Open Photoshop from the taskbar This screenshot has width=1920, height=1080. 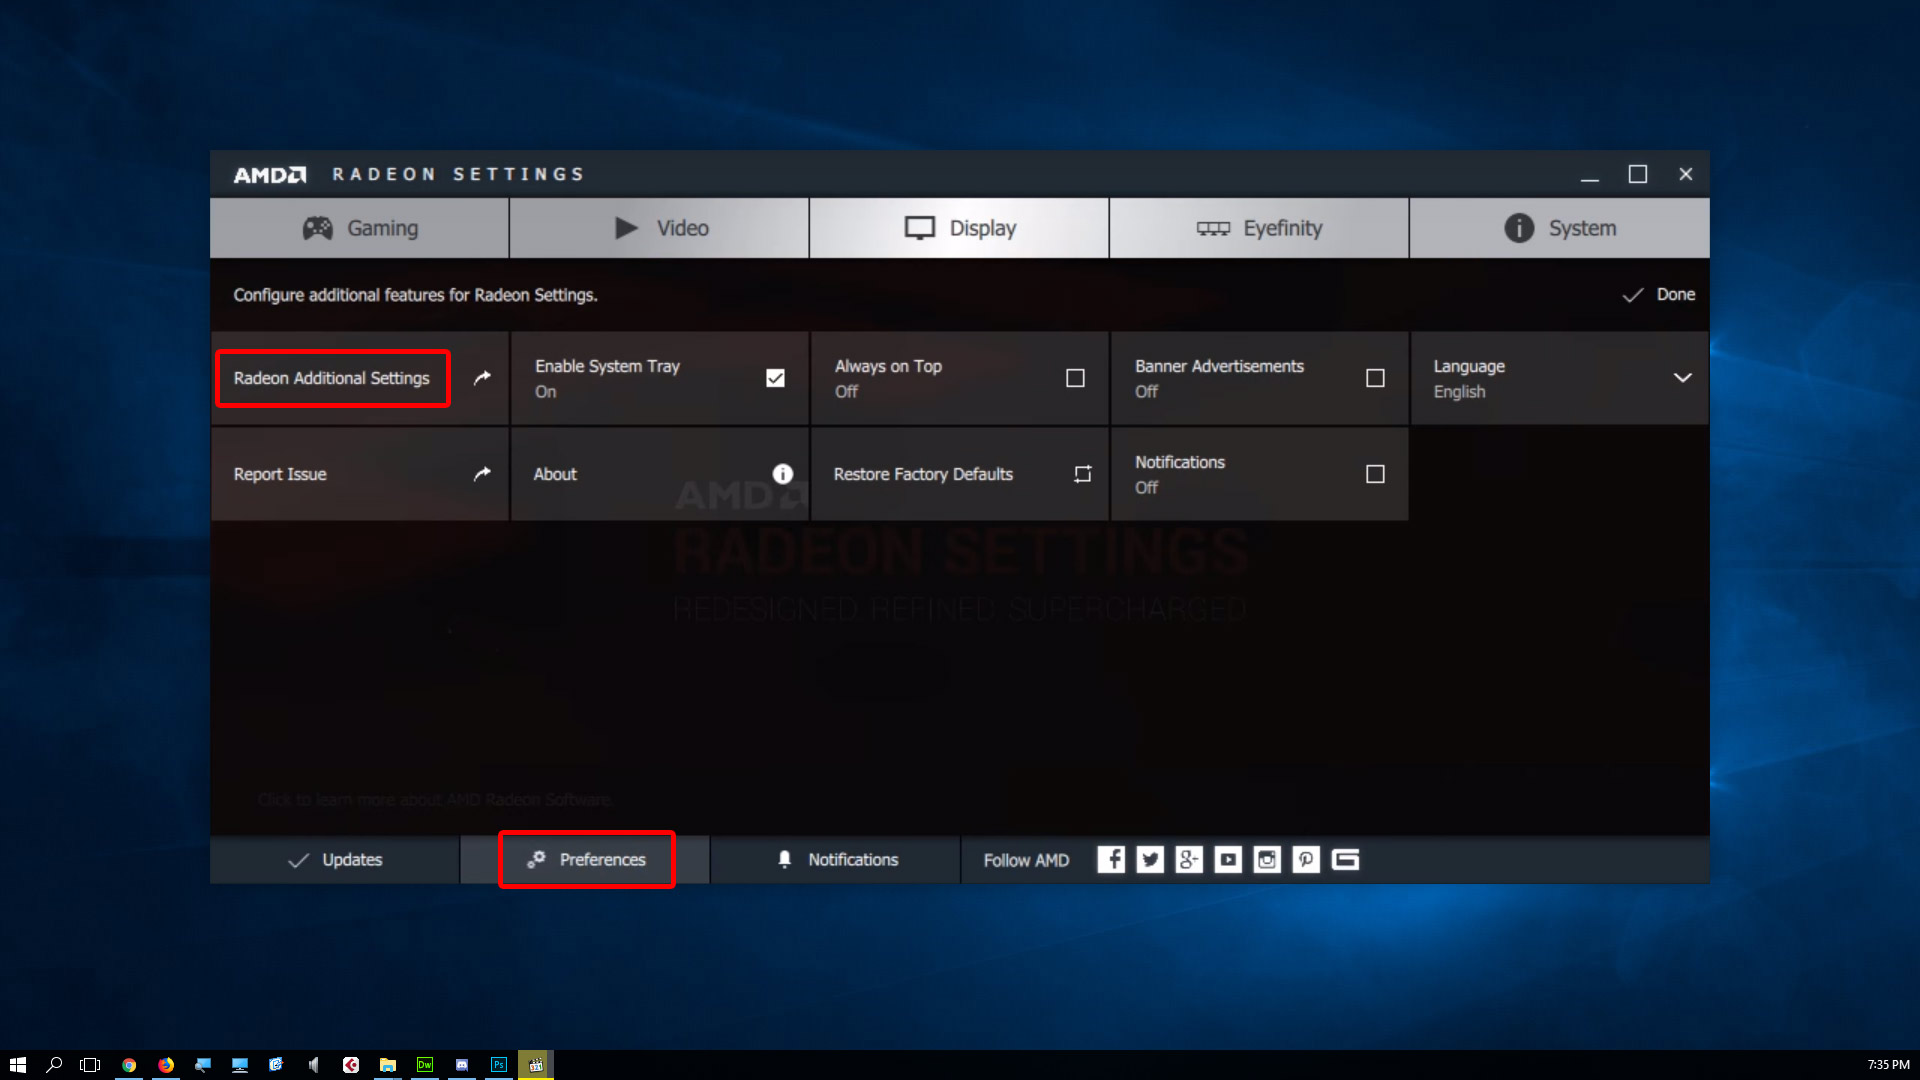pos(499,1065)
